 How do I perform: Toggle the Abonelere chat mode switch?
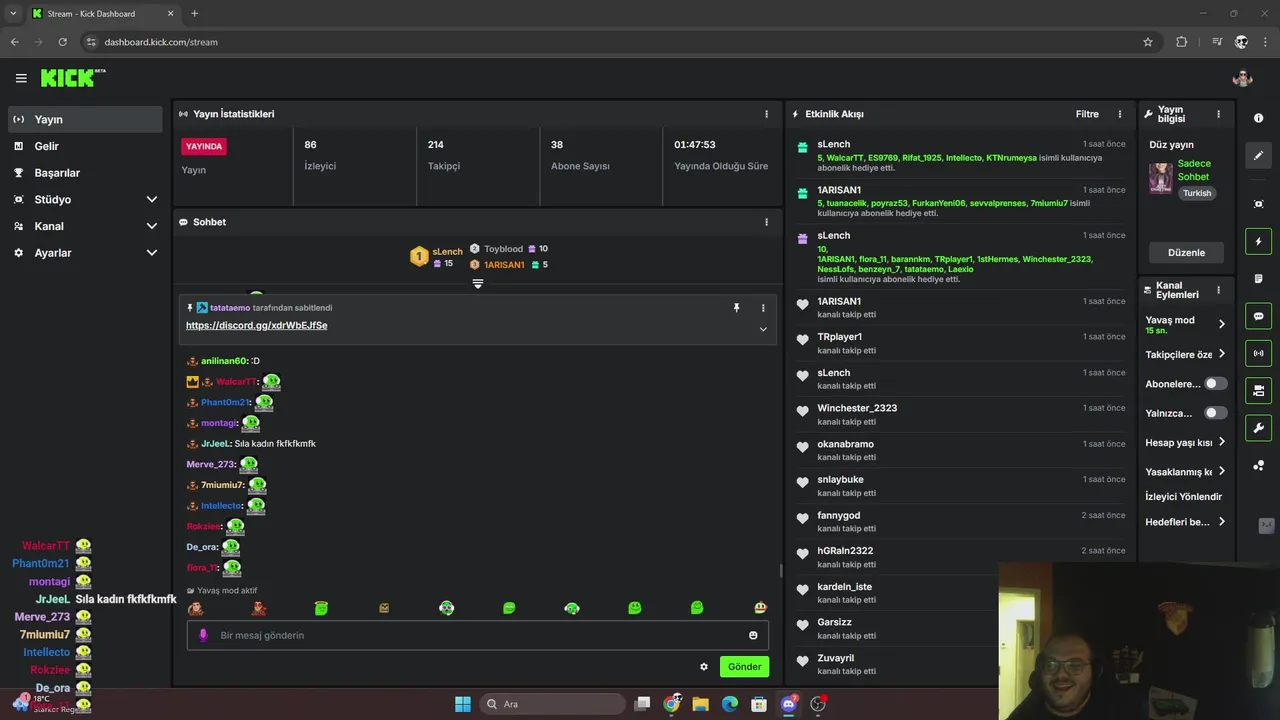(1215, 384)
